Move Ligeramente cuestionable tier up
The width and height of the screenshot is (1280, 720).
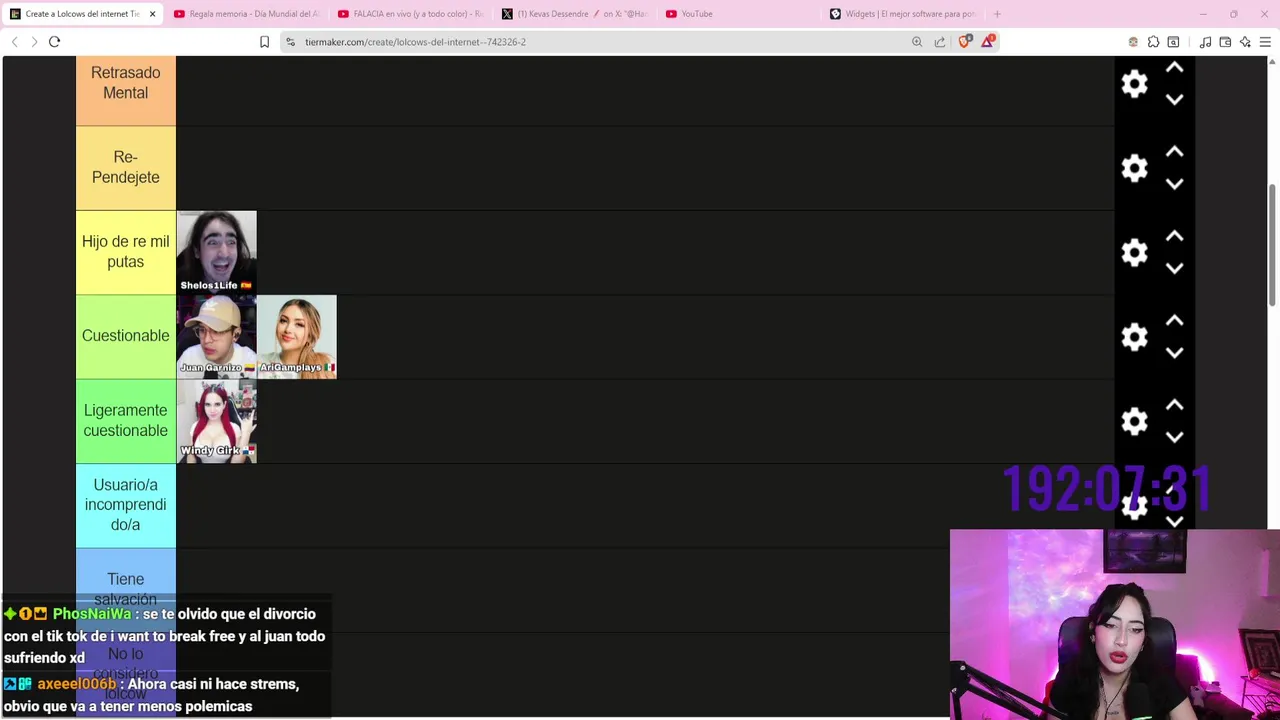1175,405
